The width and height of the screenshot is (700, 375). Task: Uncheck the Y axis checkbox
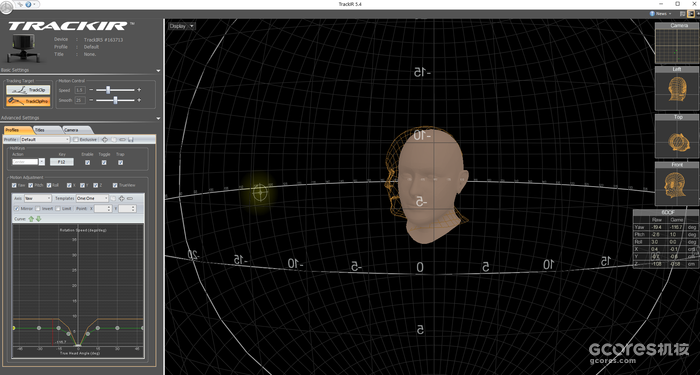[83, 185]
